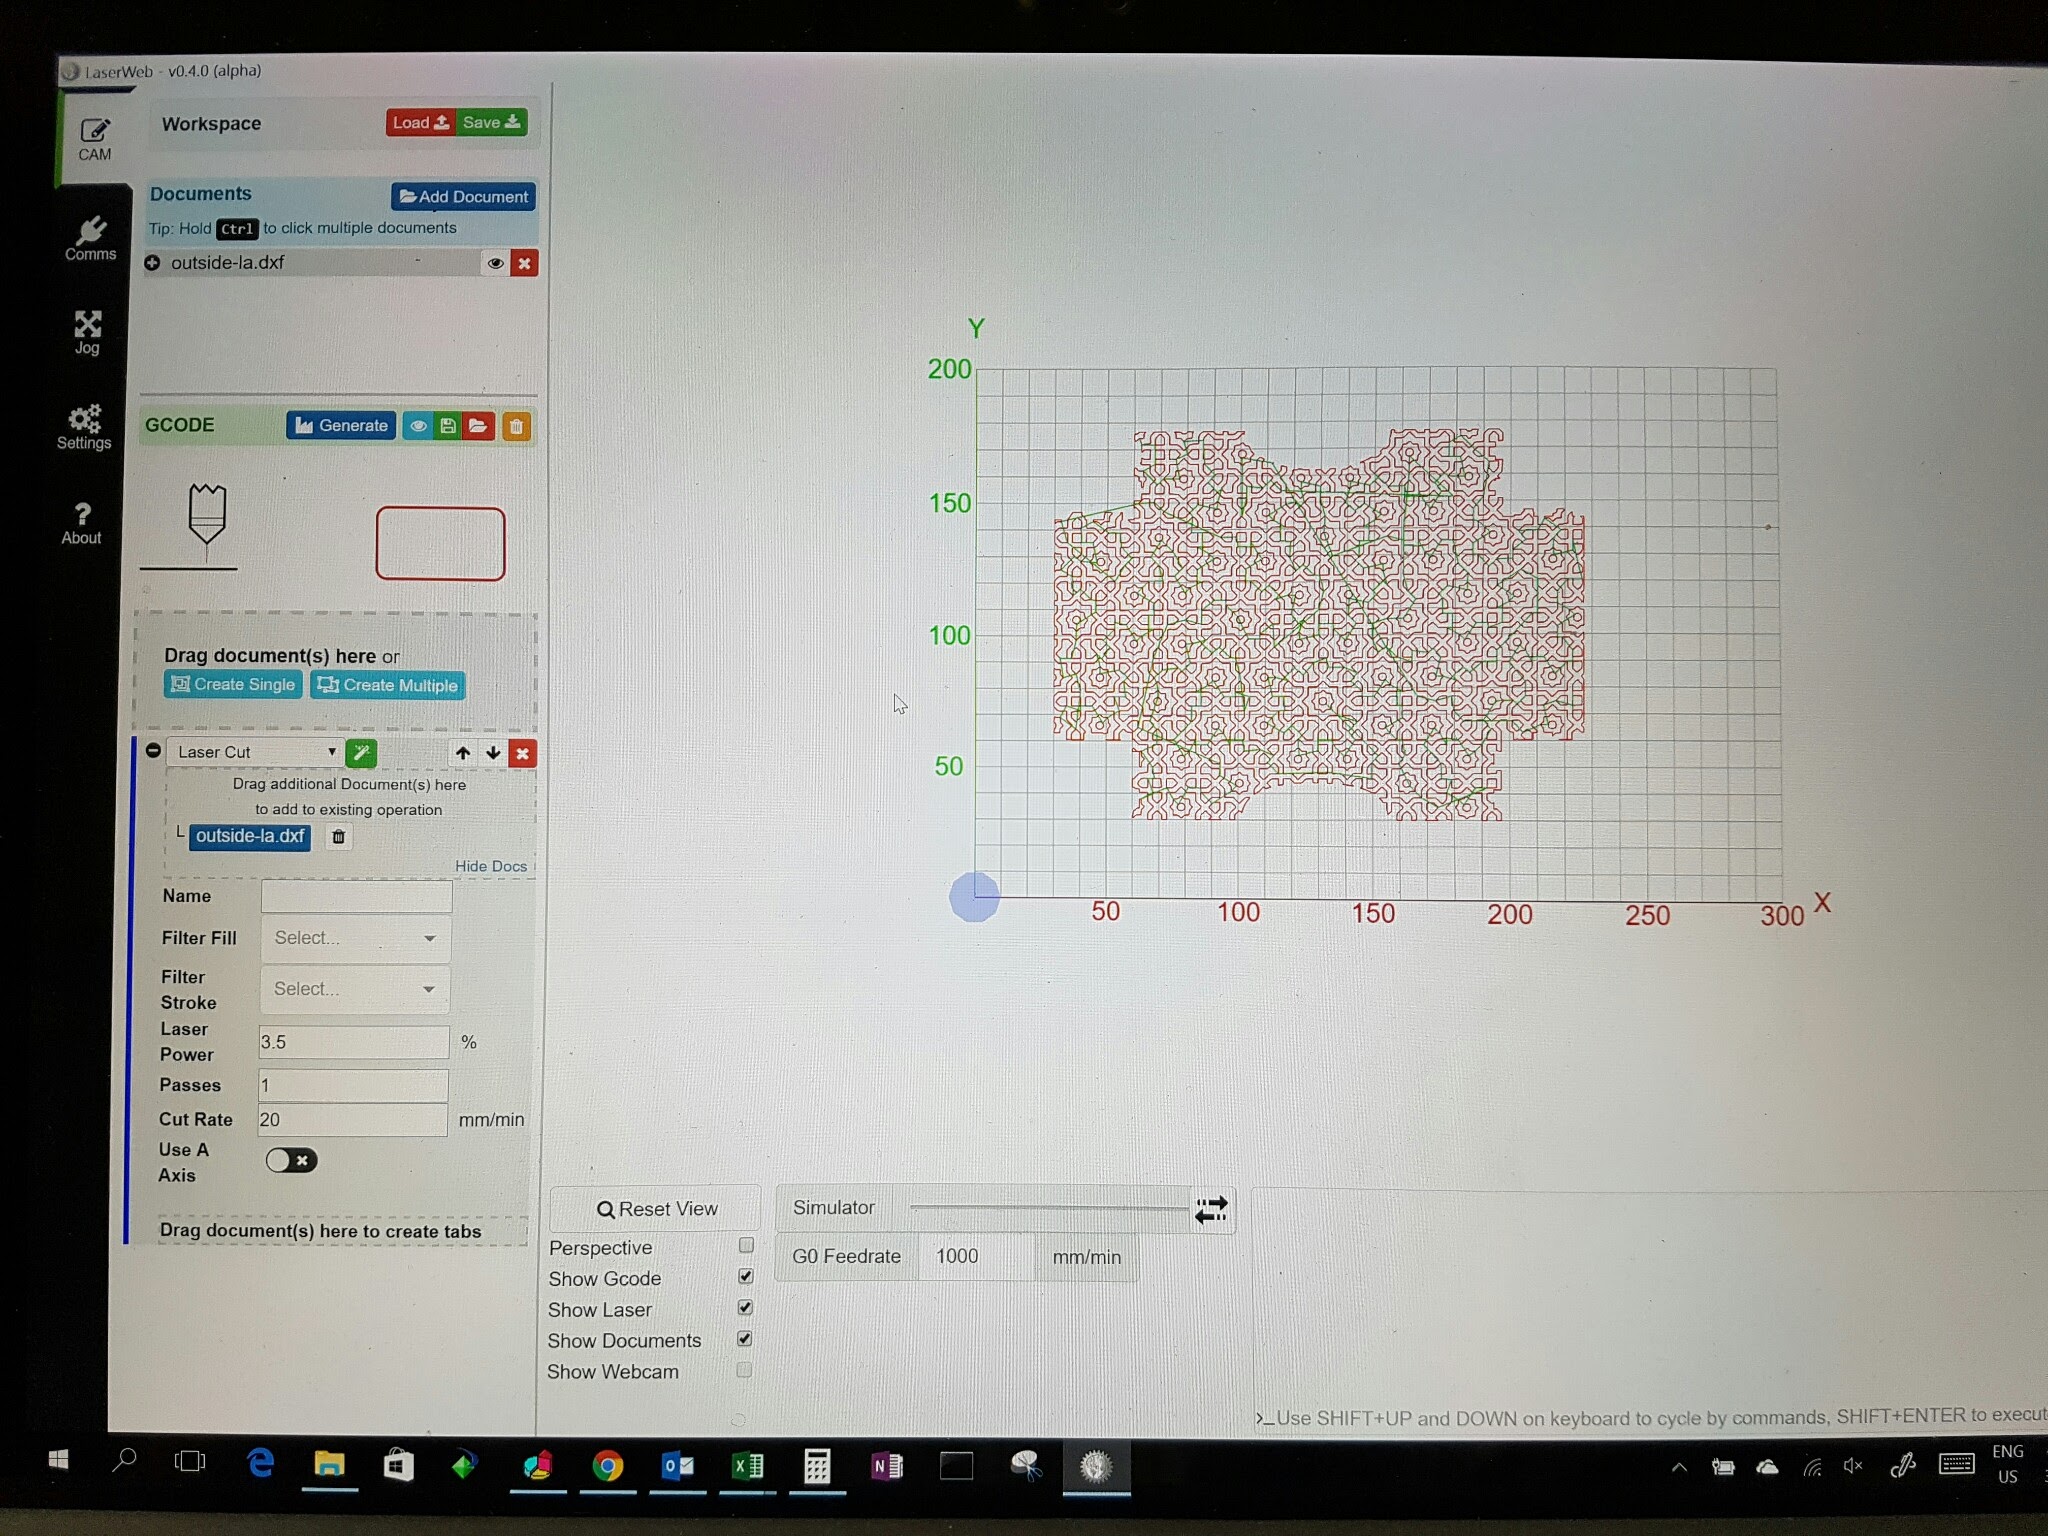Save gcode with the green disk icon
Viewport: 2048px width, 1536px height.
(x=448, y=426)
